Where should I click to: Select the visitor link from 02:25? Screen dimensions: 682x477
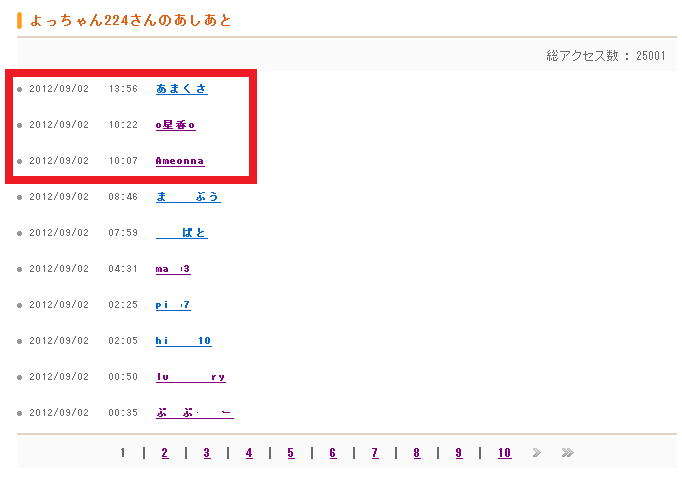tap(173, 305)
